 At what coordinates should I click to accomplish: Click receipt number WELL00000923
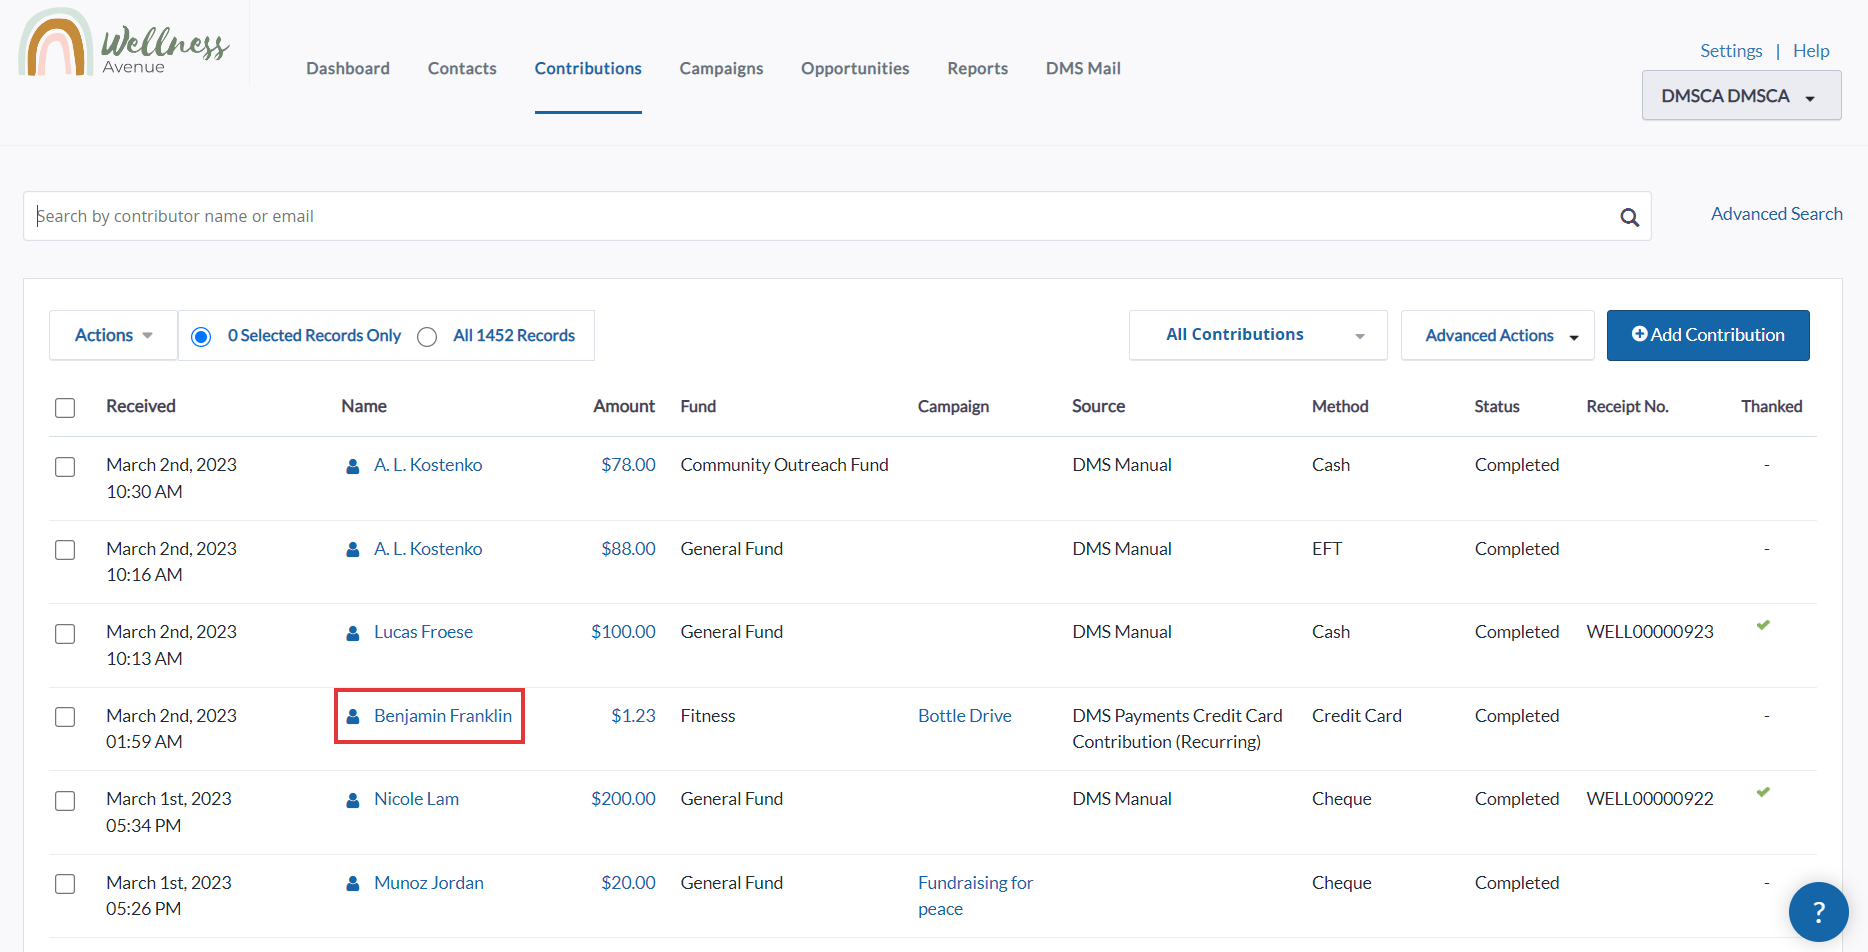1650,632
